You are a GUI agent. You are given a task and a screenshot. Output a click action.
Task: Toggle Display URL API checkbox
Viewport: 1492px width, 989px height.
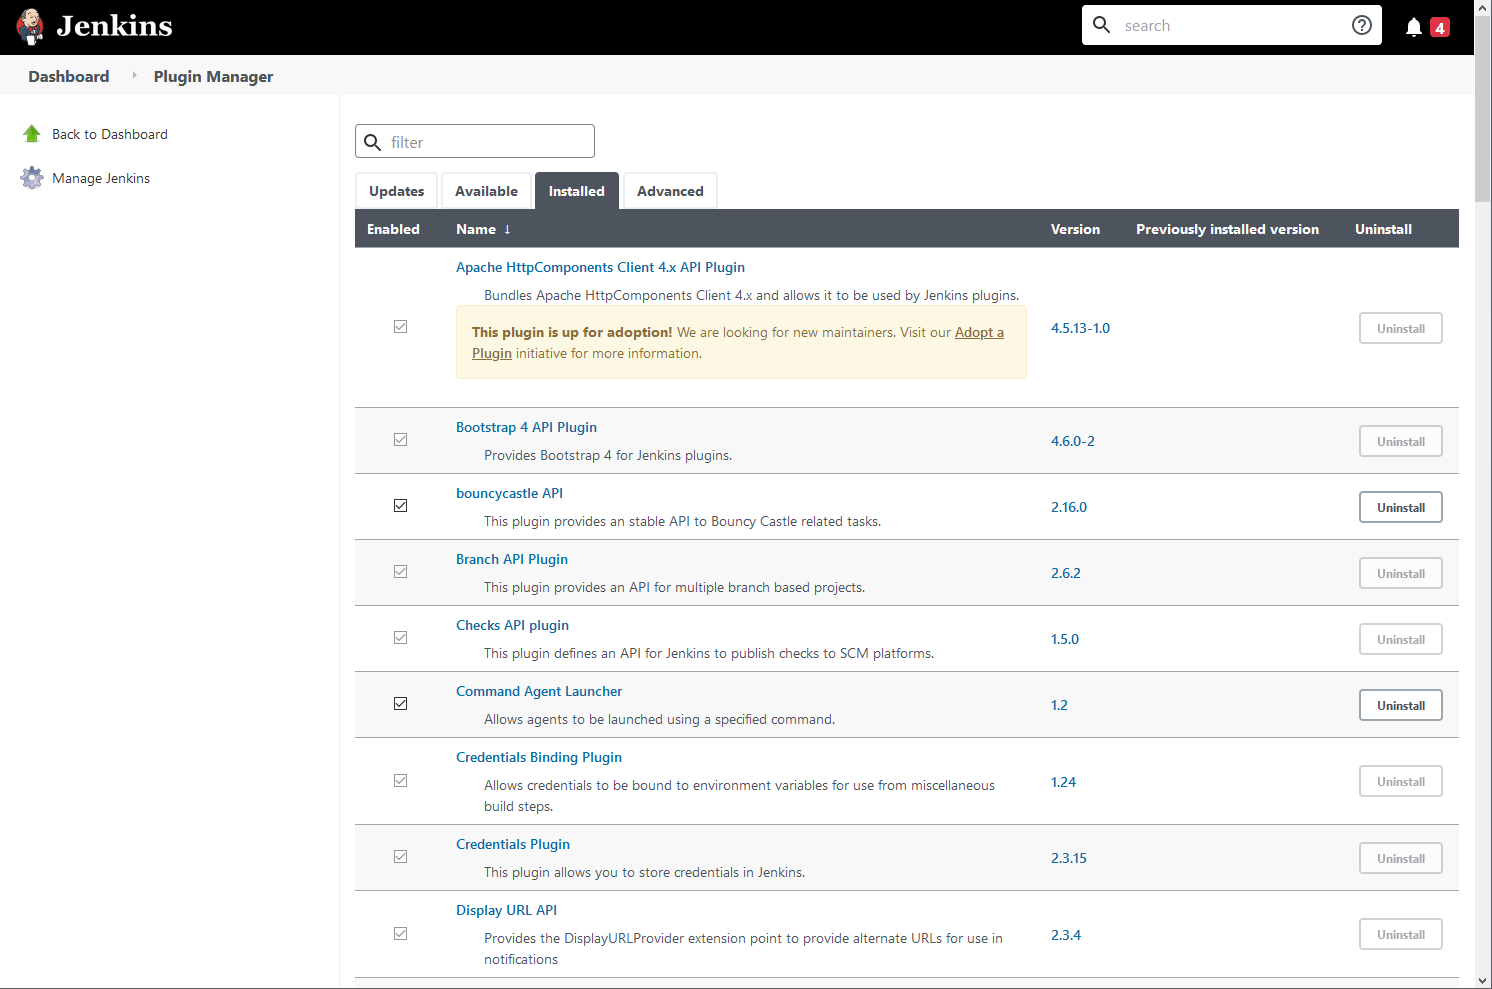400,934
